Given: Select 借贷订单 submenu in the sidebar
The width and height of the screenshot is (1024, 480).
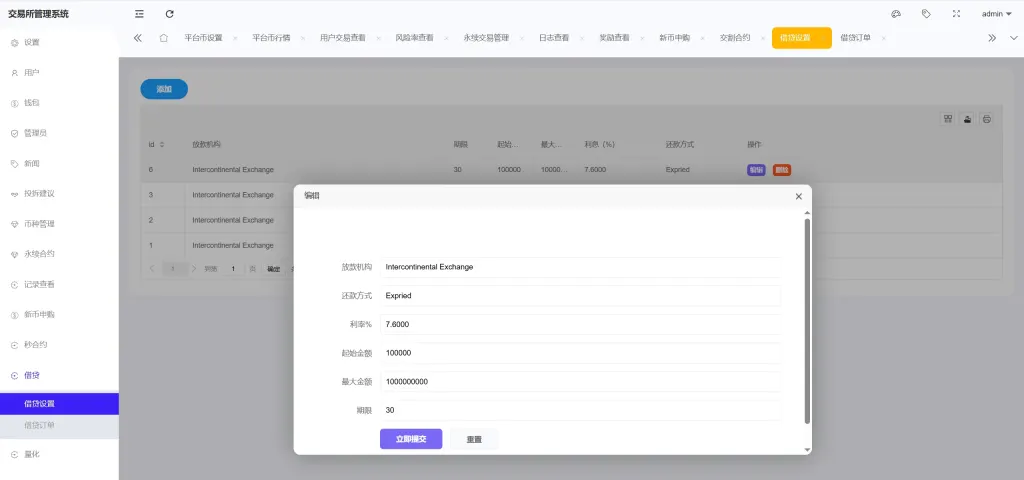Looking at the screenshot, I should coord(59,425).
